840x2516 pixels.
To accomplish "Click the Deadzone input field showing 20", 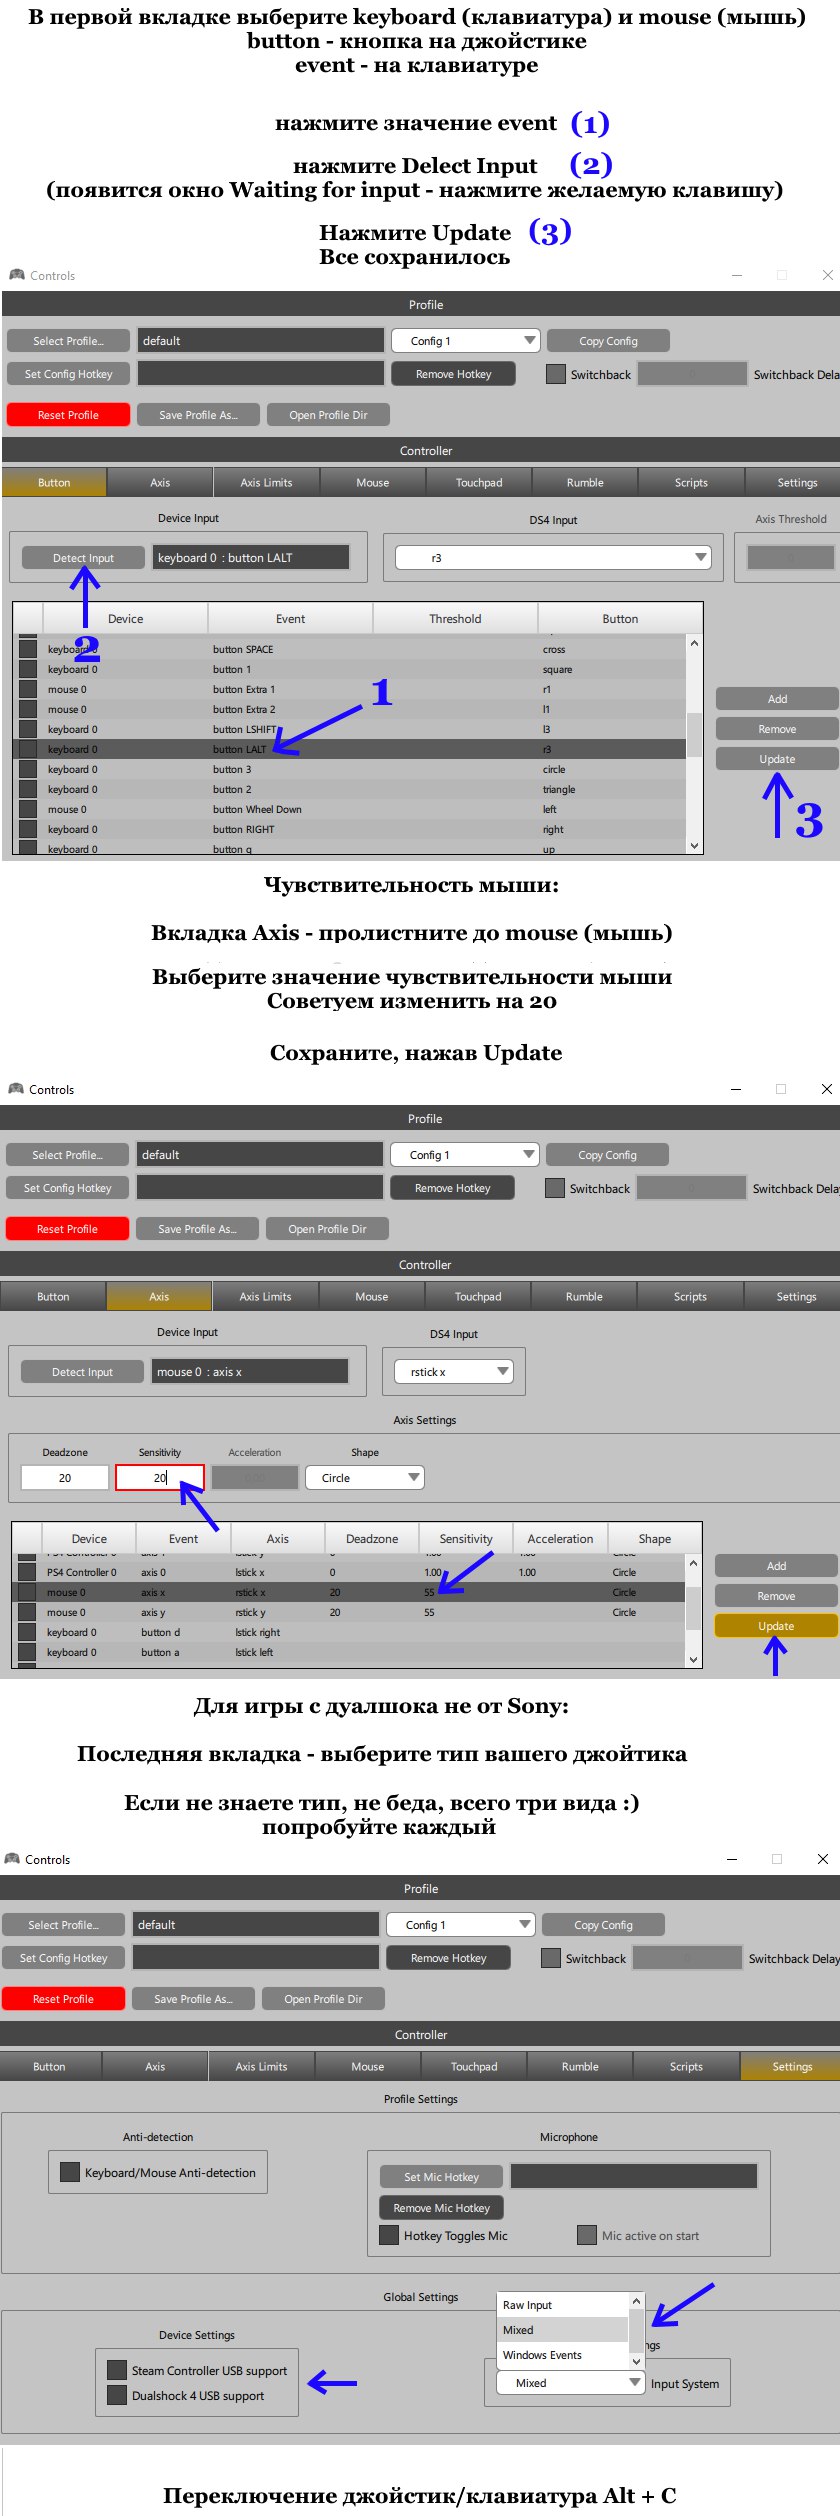I will [65, 1478].
